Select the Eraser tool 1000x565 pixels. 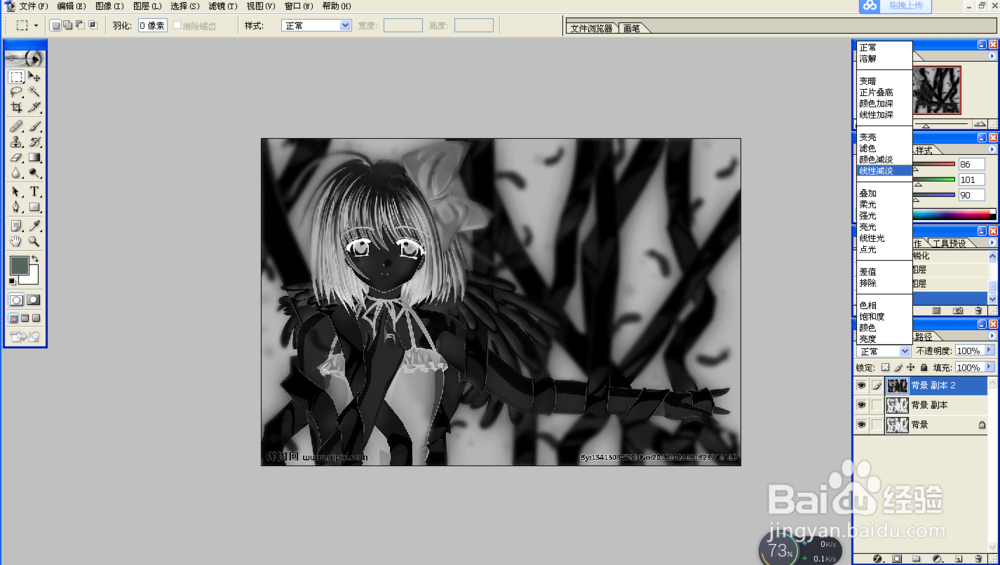pyautogui.click(x=17, y=157)
